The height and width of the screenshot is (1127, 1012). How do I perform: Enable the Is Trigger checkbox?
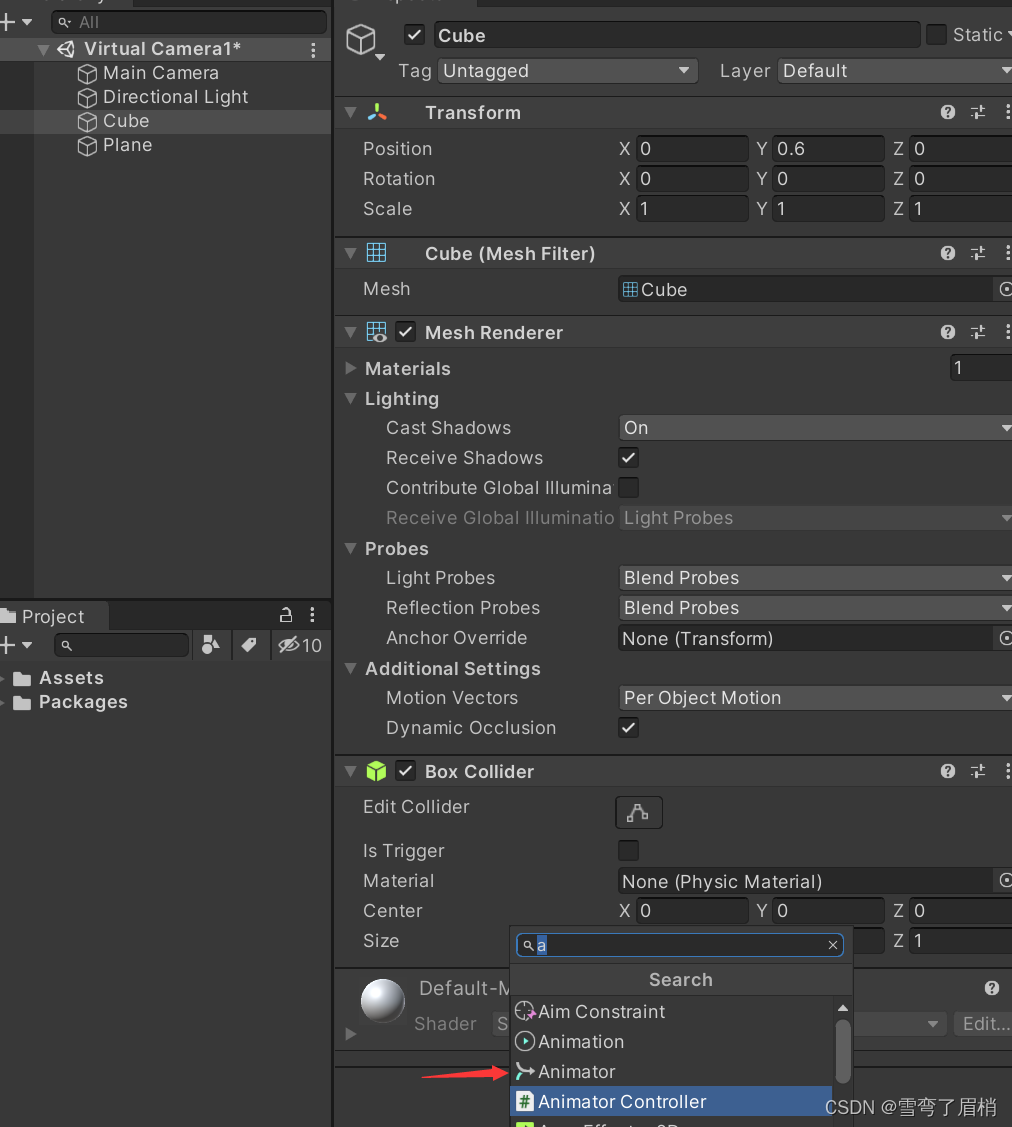628,850
